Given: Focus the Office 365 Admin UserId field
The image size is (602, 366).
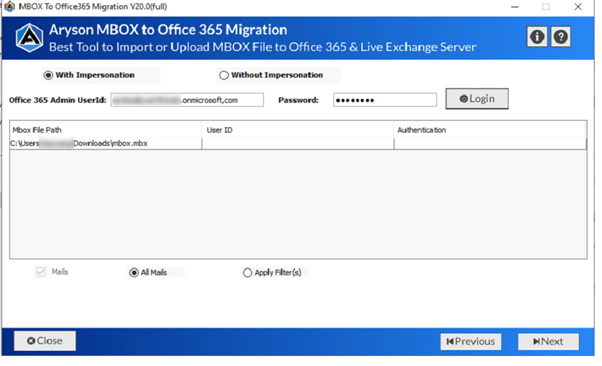Looking at the screenshot, I should click(x=187, y=100).
